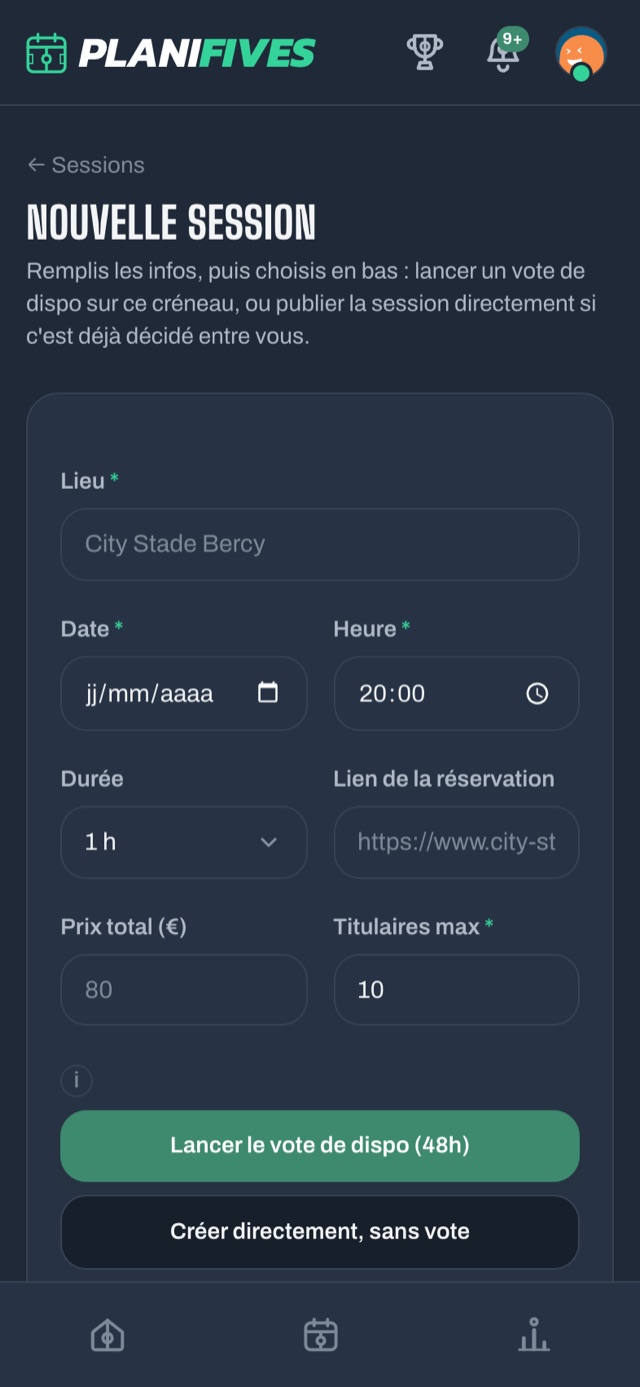Open the time picker clock icon

[537, 693]
